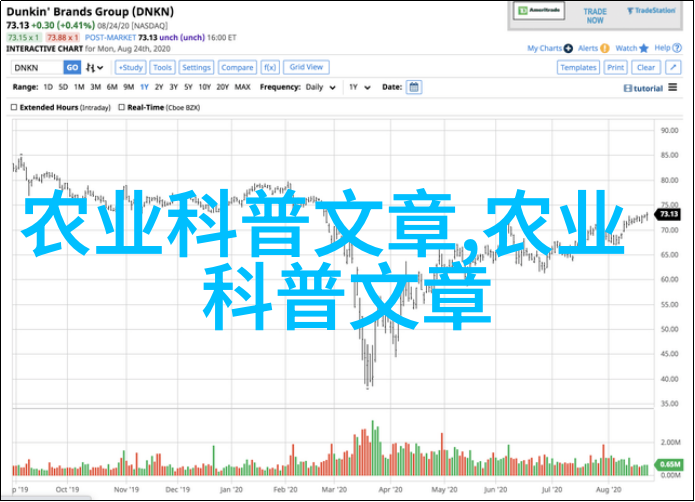Open the Compare menu
Image resolution: width=695 pixels, height=502 pixels.
237,68
